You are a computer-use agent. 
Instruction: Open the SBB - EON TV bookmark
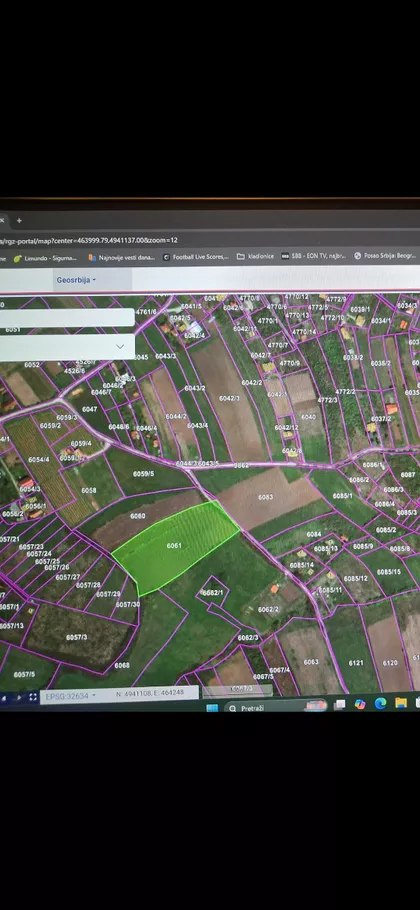coord(314,255)
